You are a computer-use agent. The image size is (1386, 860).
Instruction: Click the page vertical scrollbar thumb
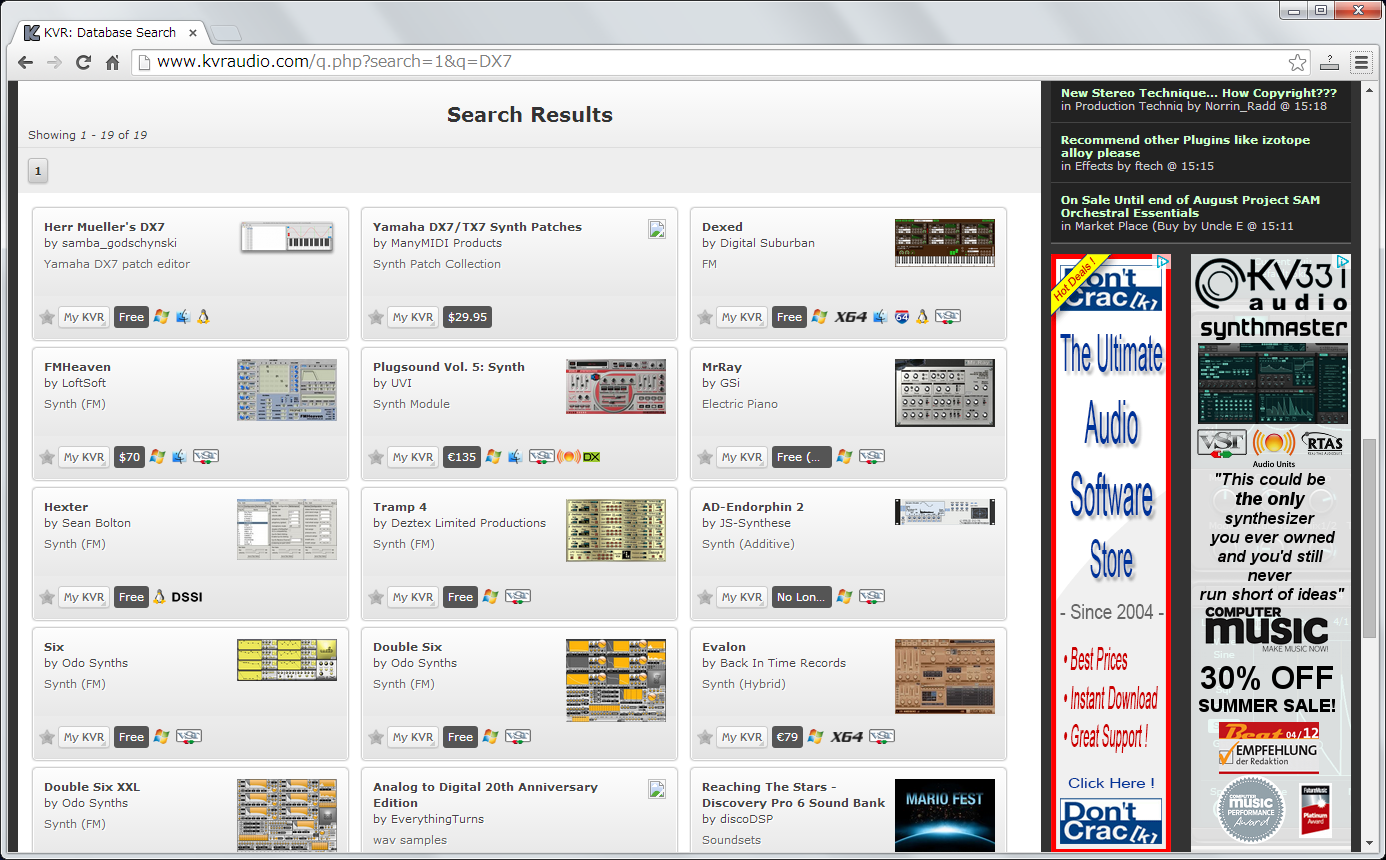(1369, 538)
